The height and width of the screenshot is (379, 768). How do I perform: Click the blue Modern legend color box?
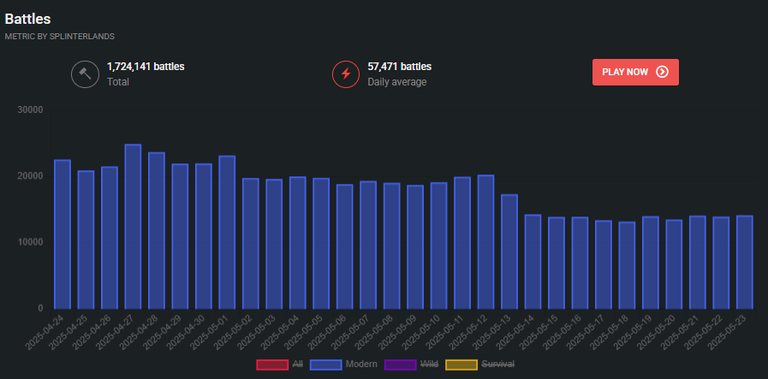[x=326, y=365]
